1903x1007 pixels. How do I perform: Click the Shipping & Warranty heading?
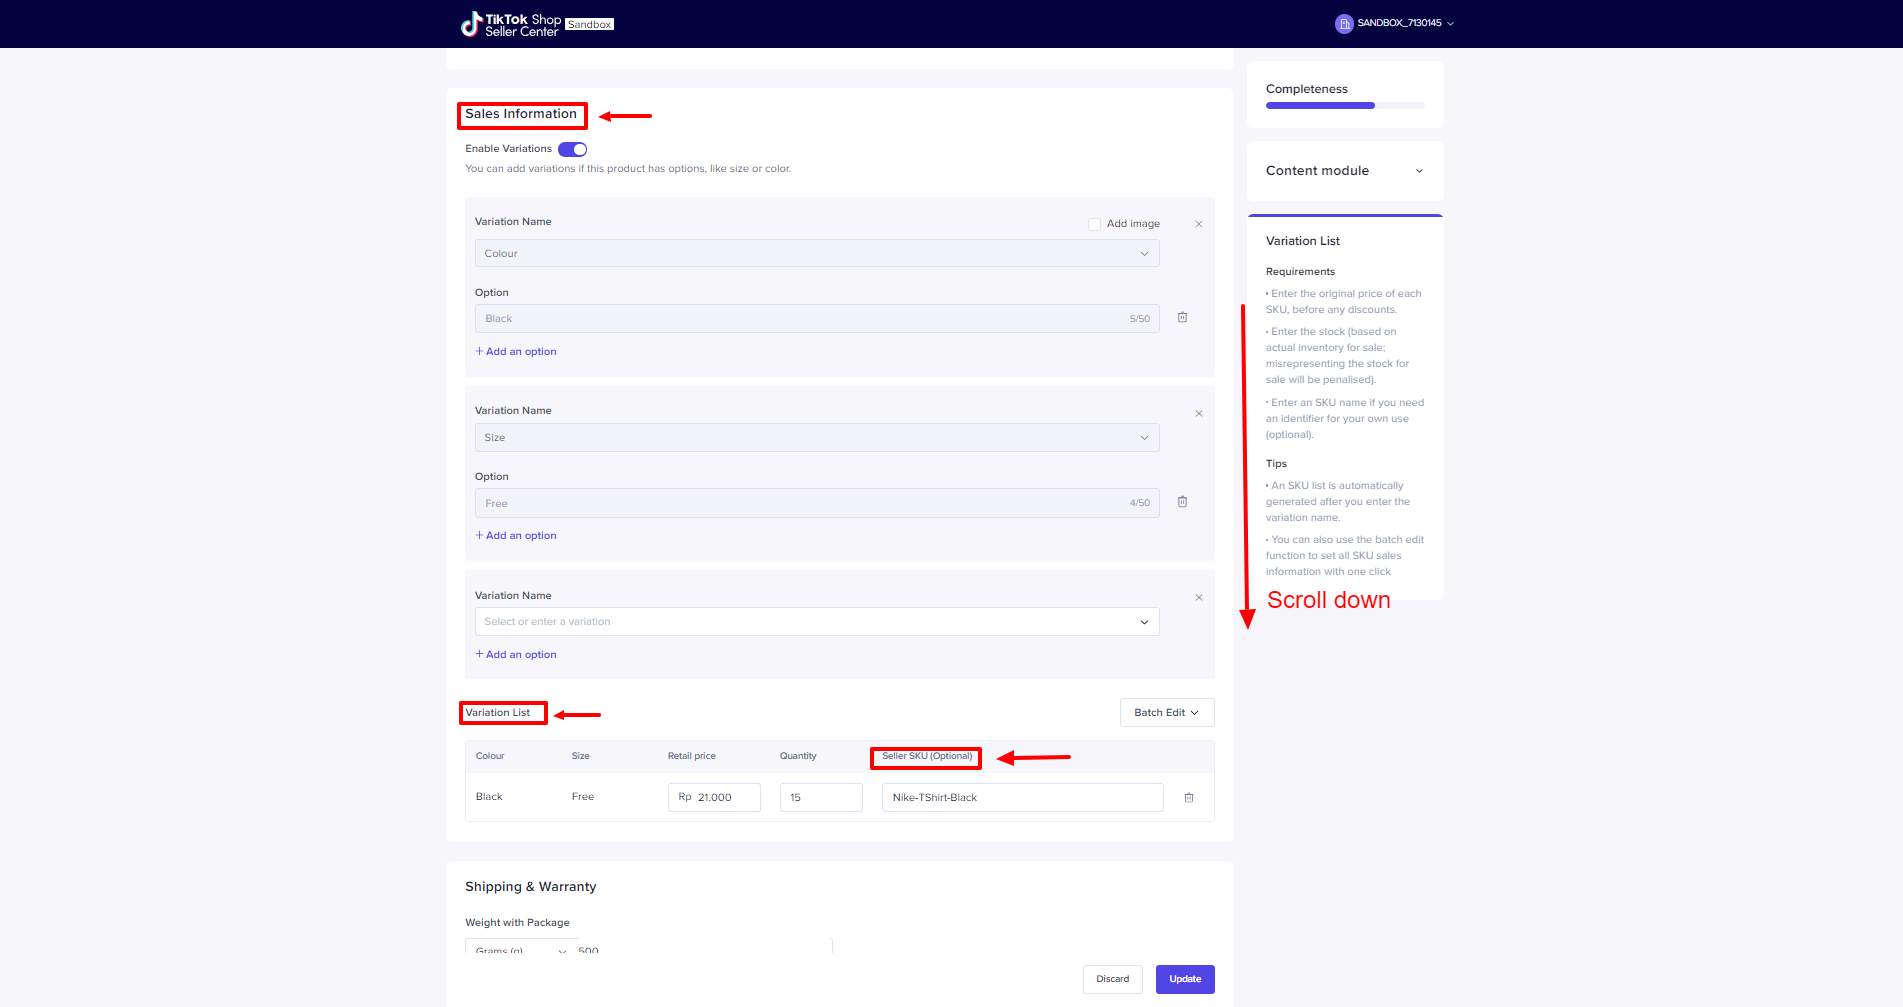click(530, 887)
